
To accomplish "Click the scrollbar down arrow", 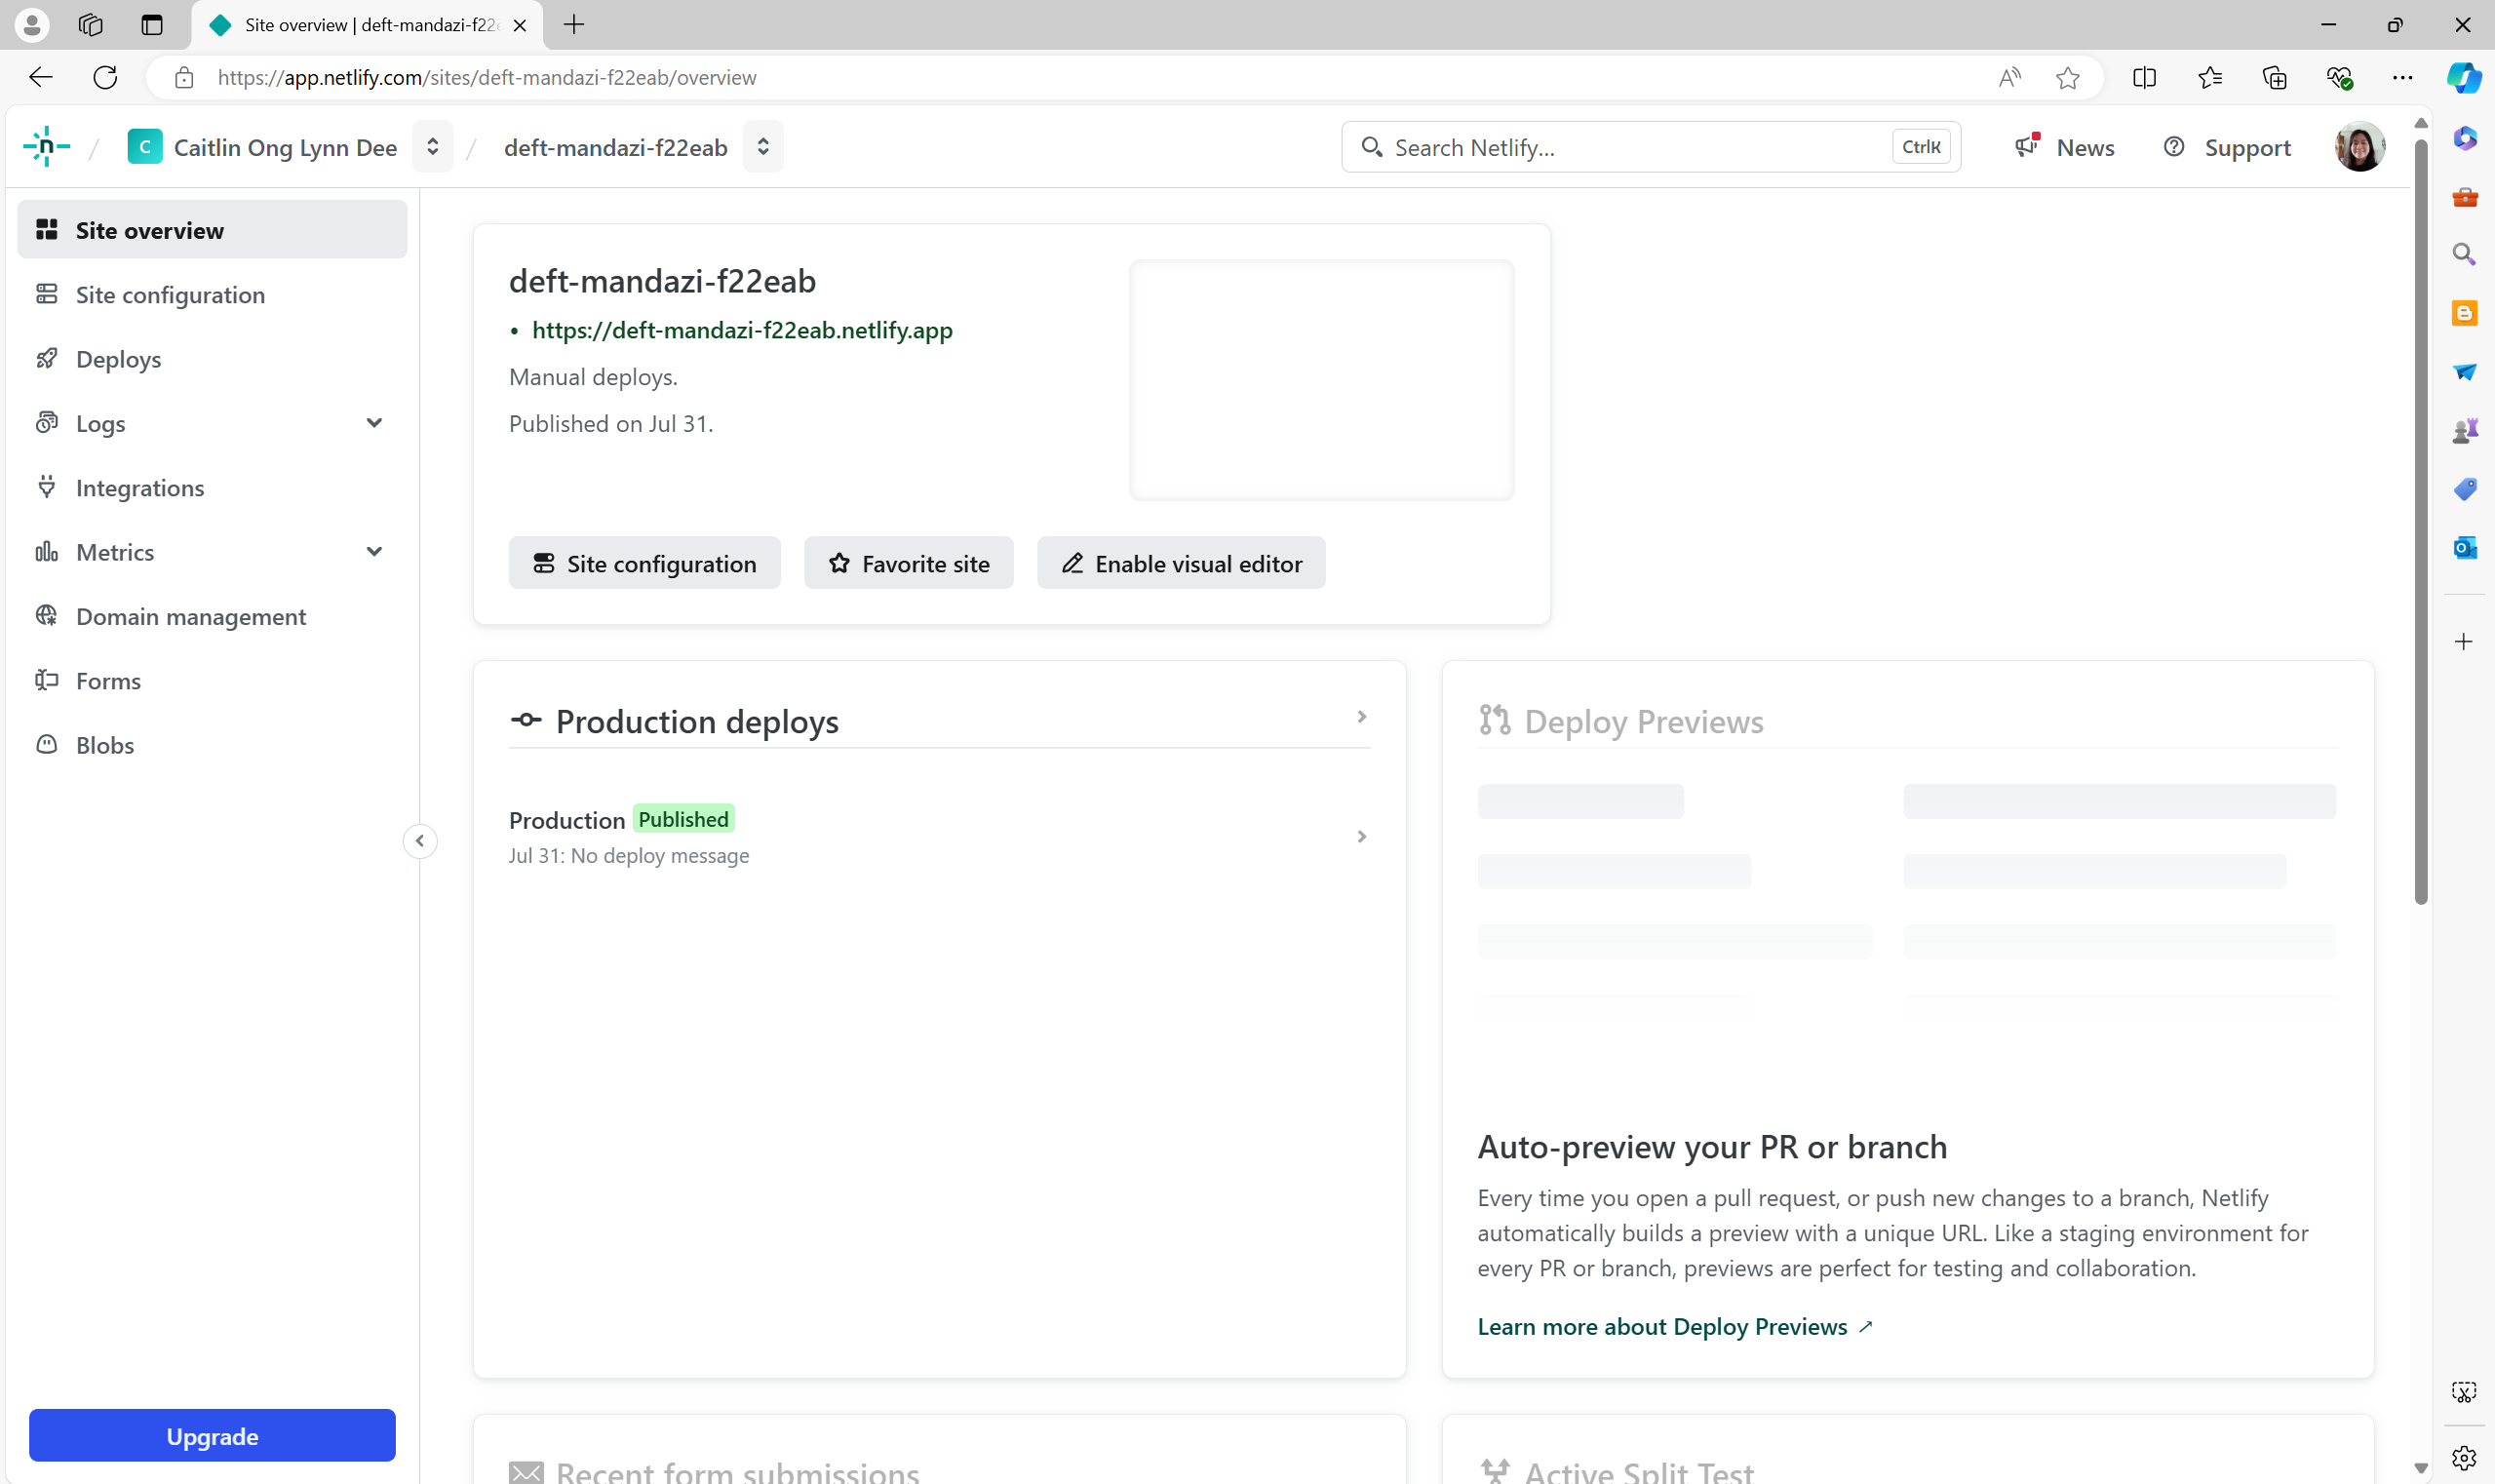I will pos(2421,1468).
